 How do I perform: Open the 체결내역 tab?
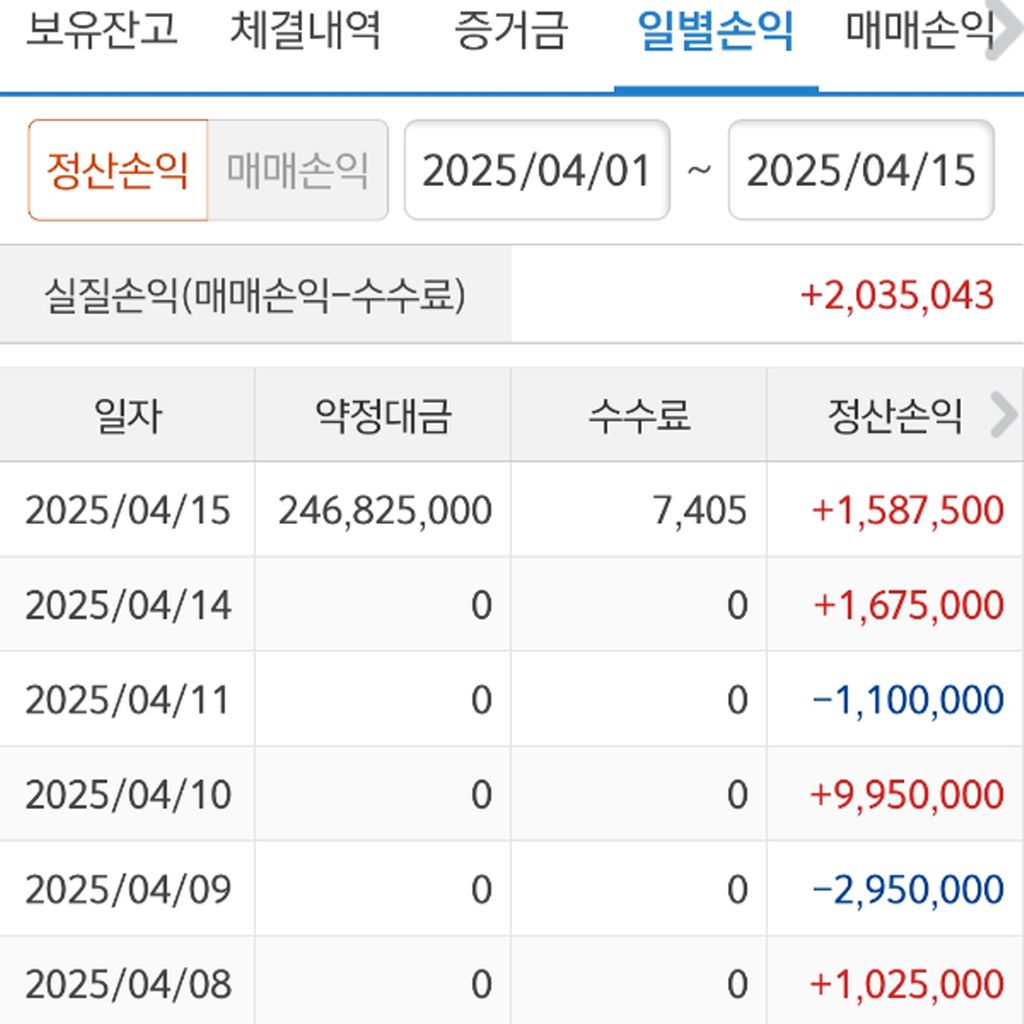[x=305, y=31]
